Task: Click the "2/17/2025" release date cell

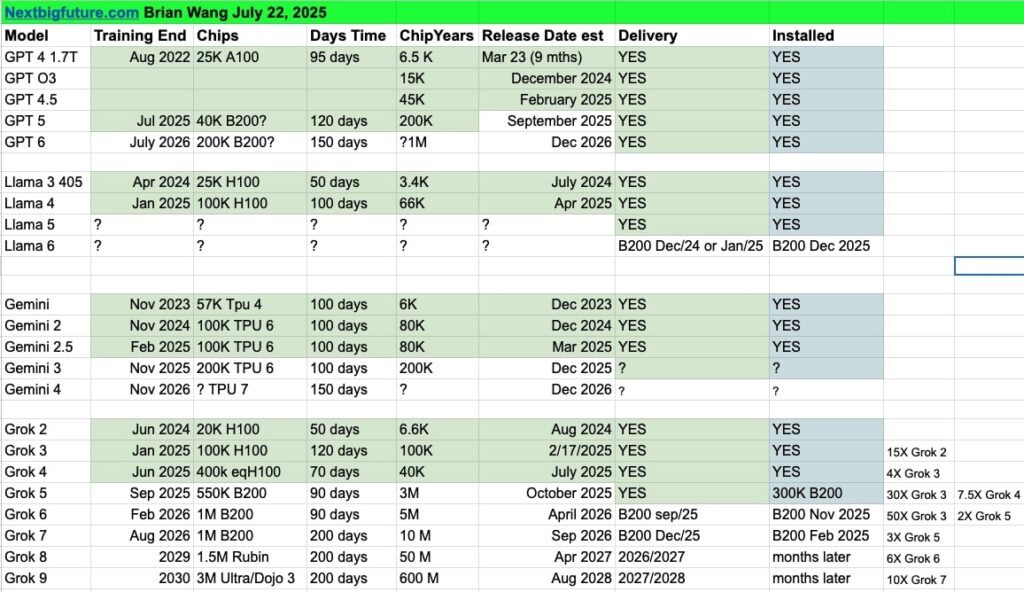Action: (547, 450)
